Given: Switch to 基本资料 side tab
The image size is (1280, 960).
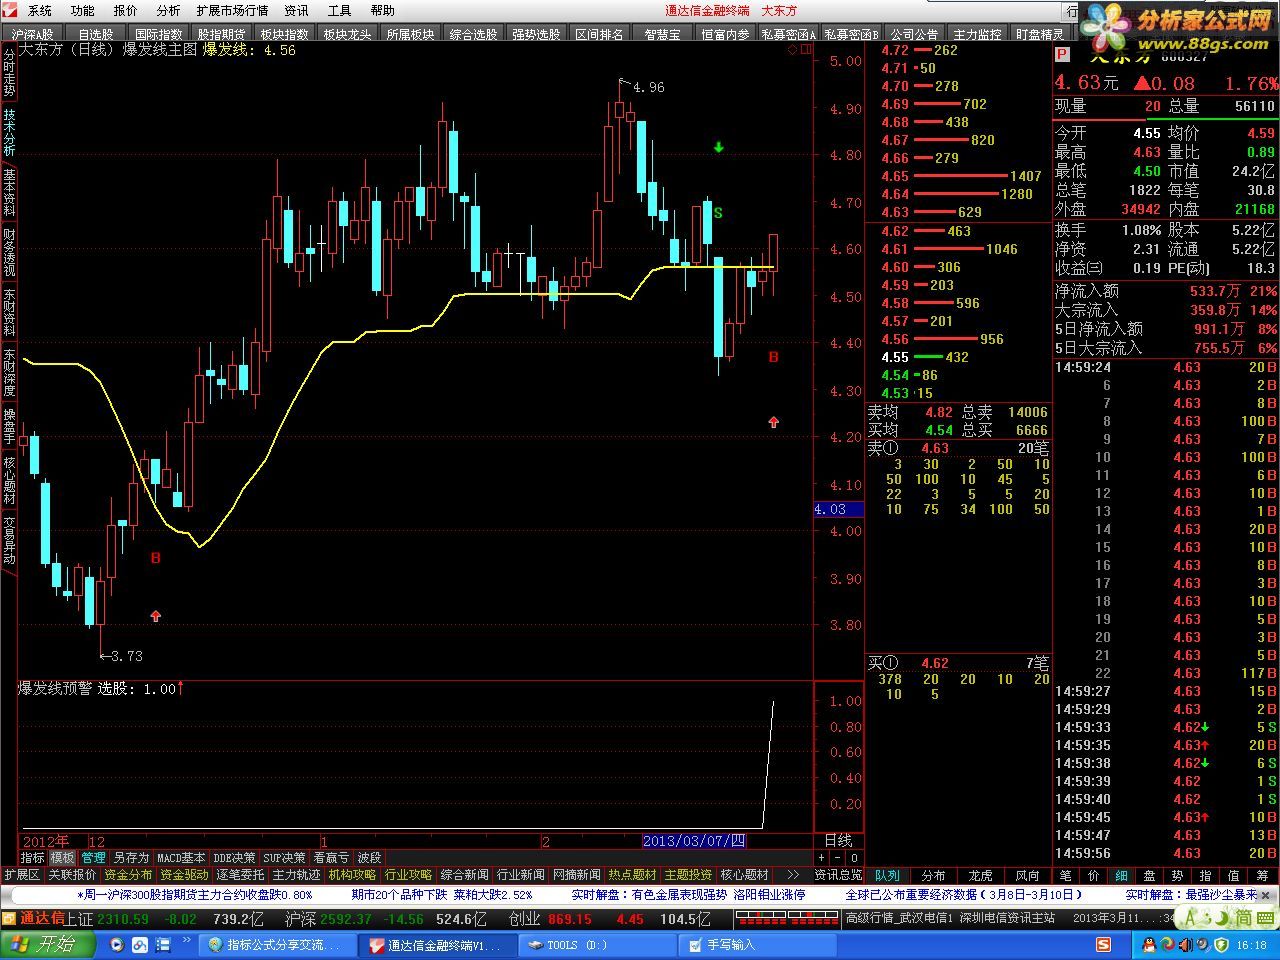Looking at the screenshot, I should pos(9,191).
